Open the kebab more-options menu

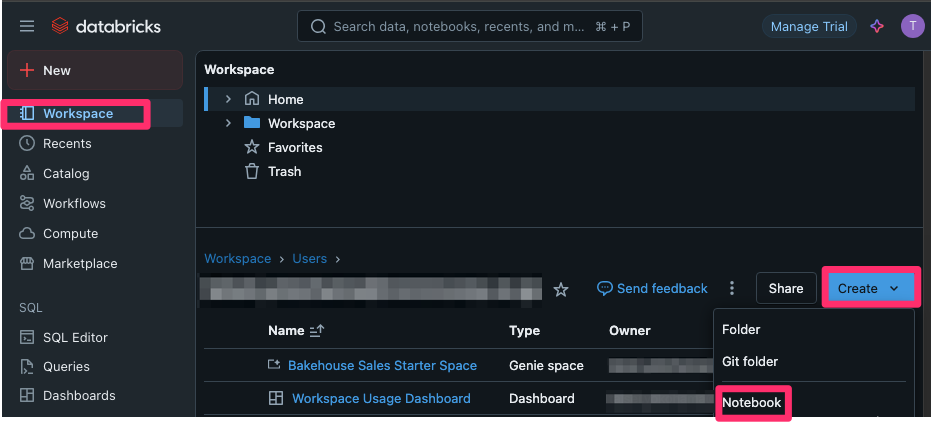pos(732,288)
